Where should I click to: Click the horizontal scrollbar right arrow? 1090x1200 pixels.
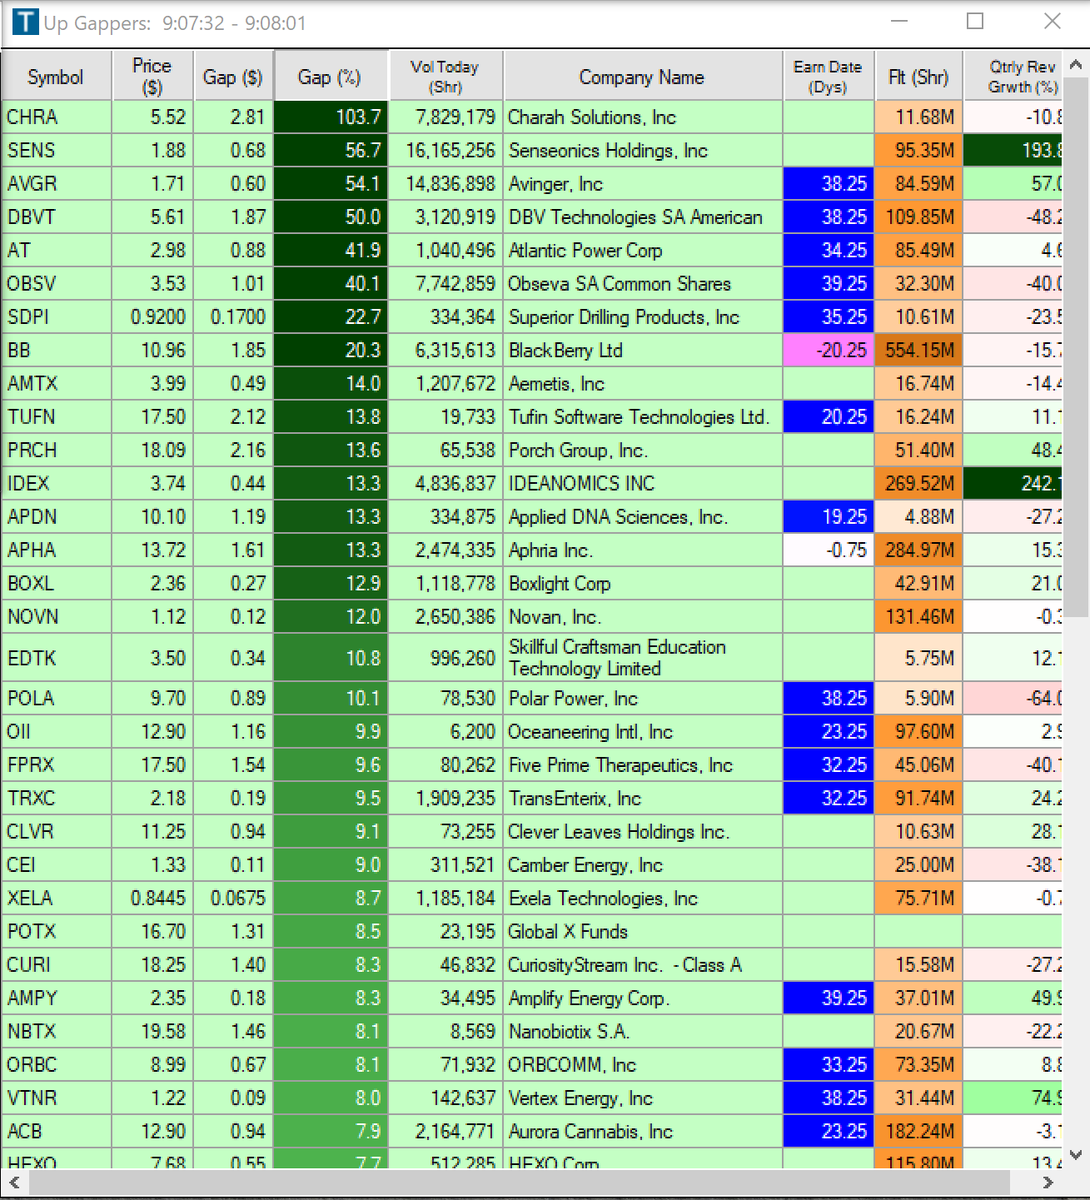[1049, 1182]
